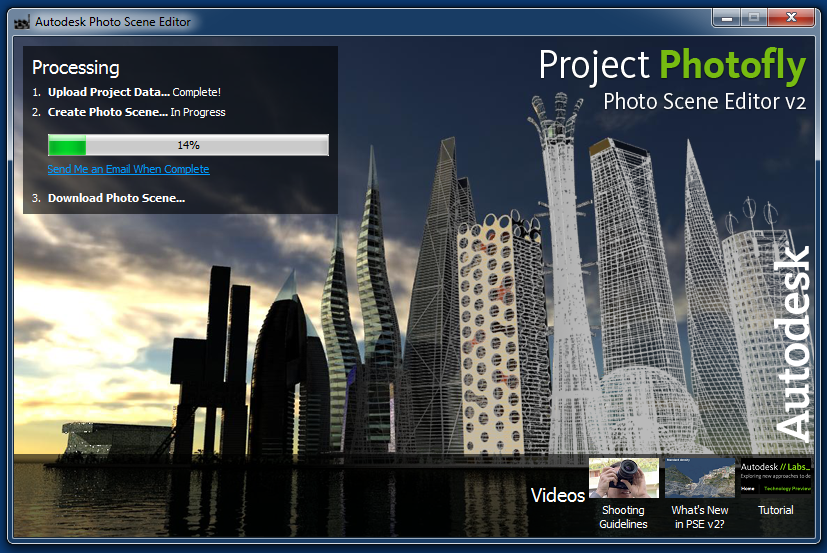Click the 'Videos' label

[x=557, y=495]
